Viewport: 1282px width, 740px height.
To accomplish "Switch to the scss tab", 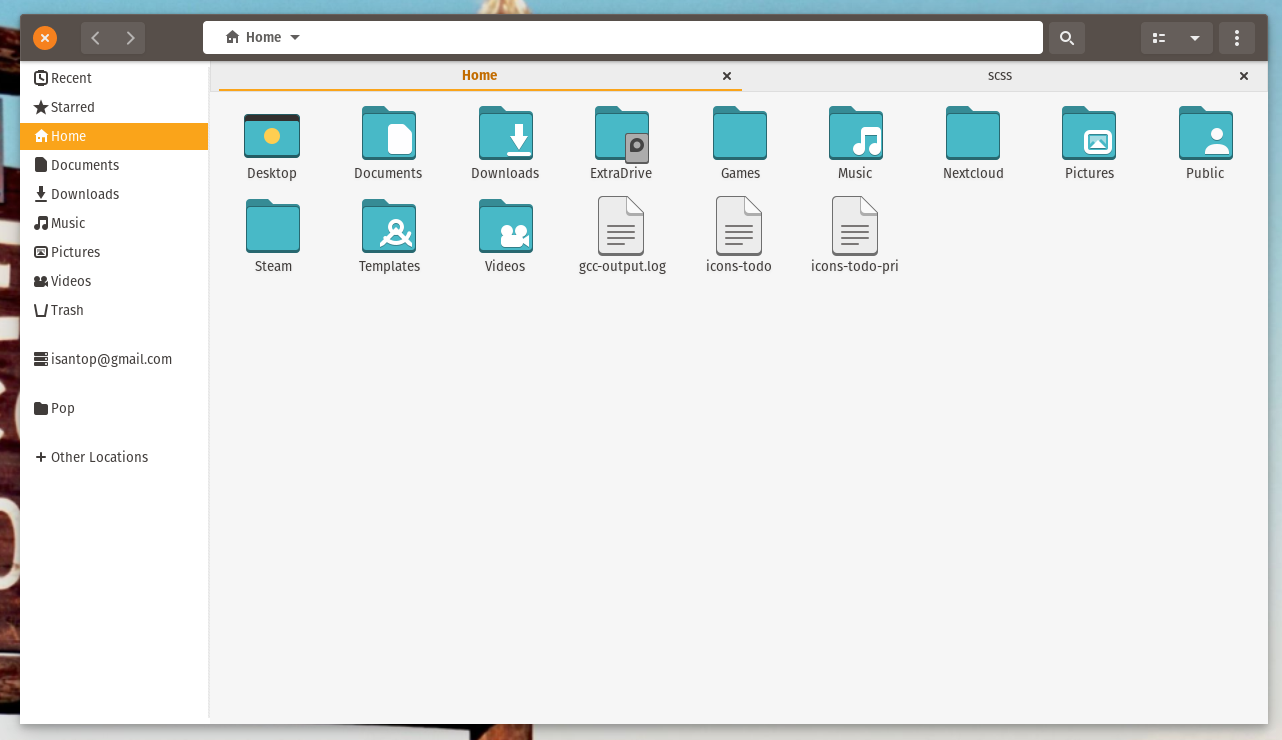I will (x=1000, y=75).
